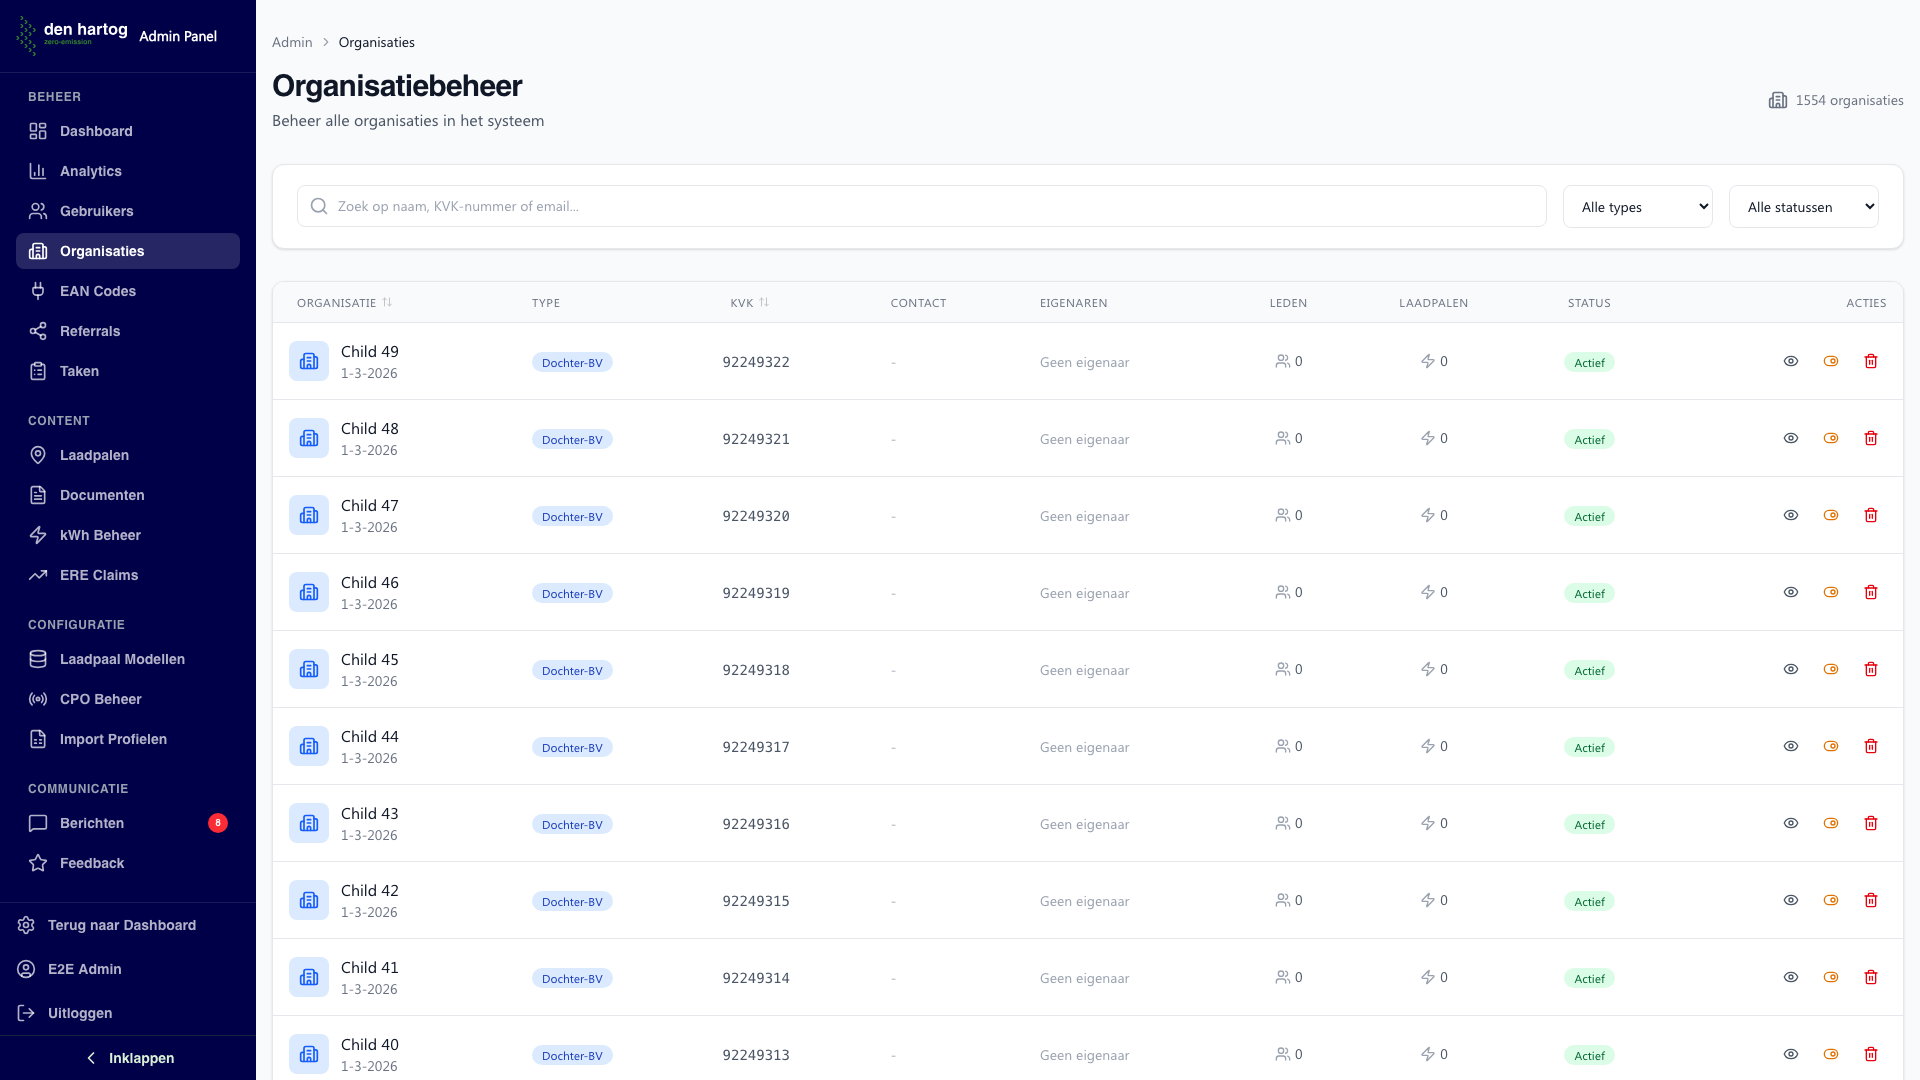The height and width of the screenshot is (1080, 1920).
Task: Click the orange toggle icon for Child 43
Action: (1830, 823)
